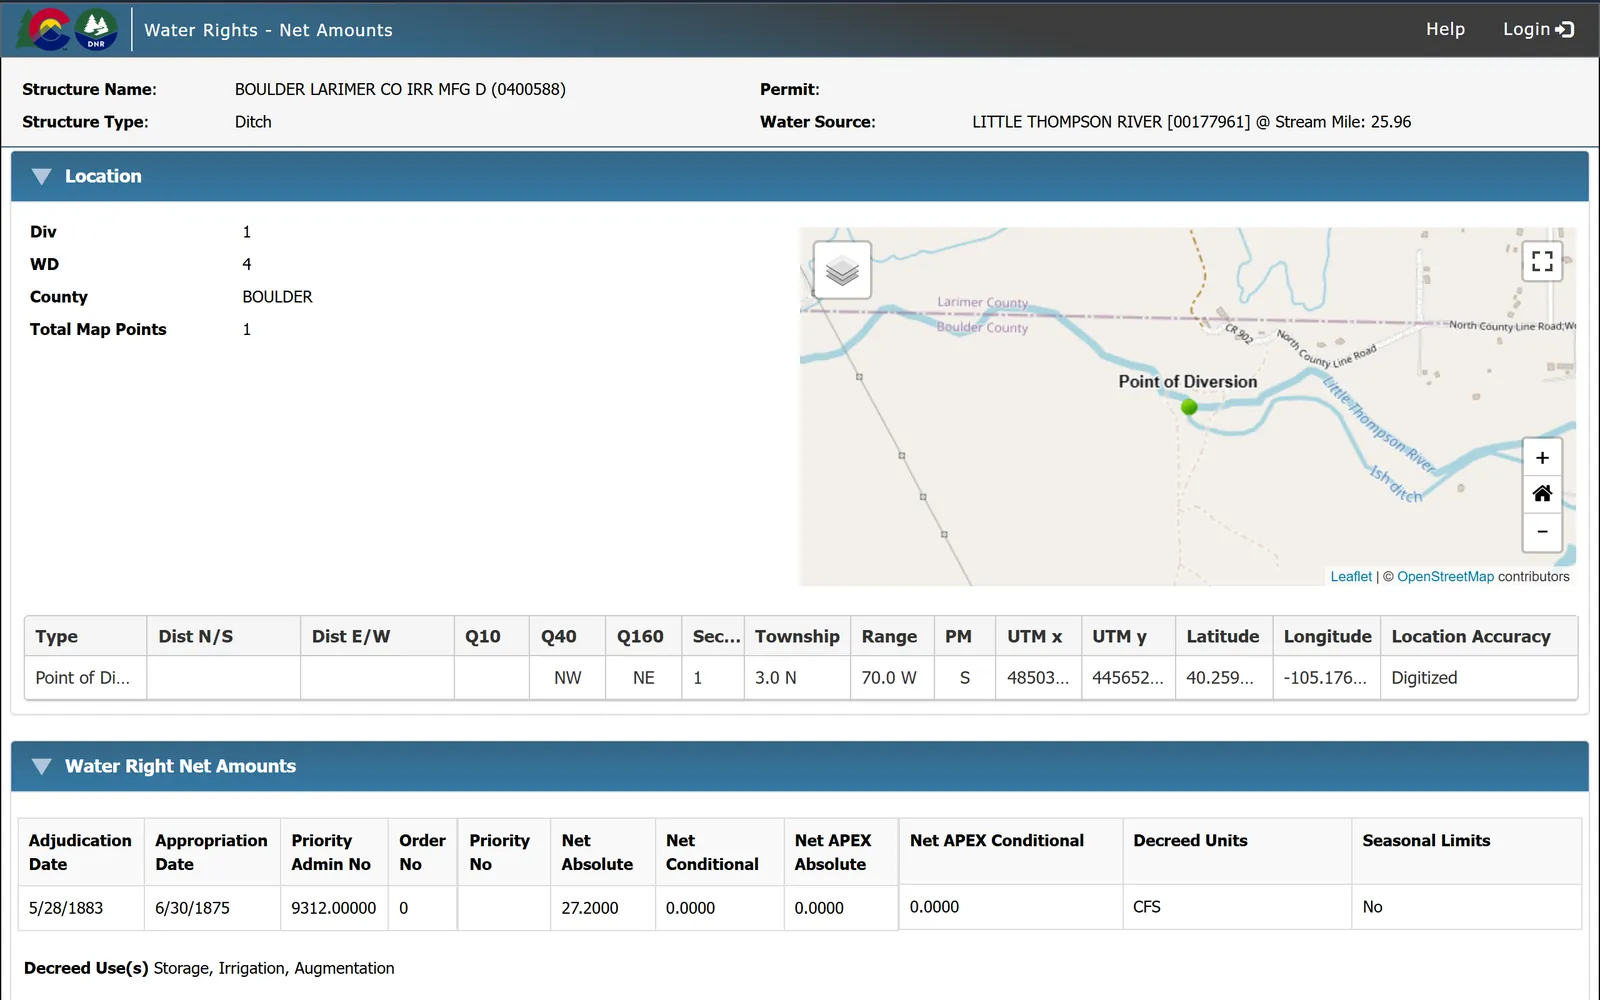Sort by Q40 column header
Image resolution: width=1600 pixels, height=1000 pixels.
568,636
